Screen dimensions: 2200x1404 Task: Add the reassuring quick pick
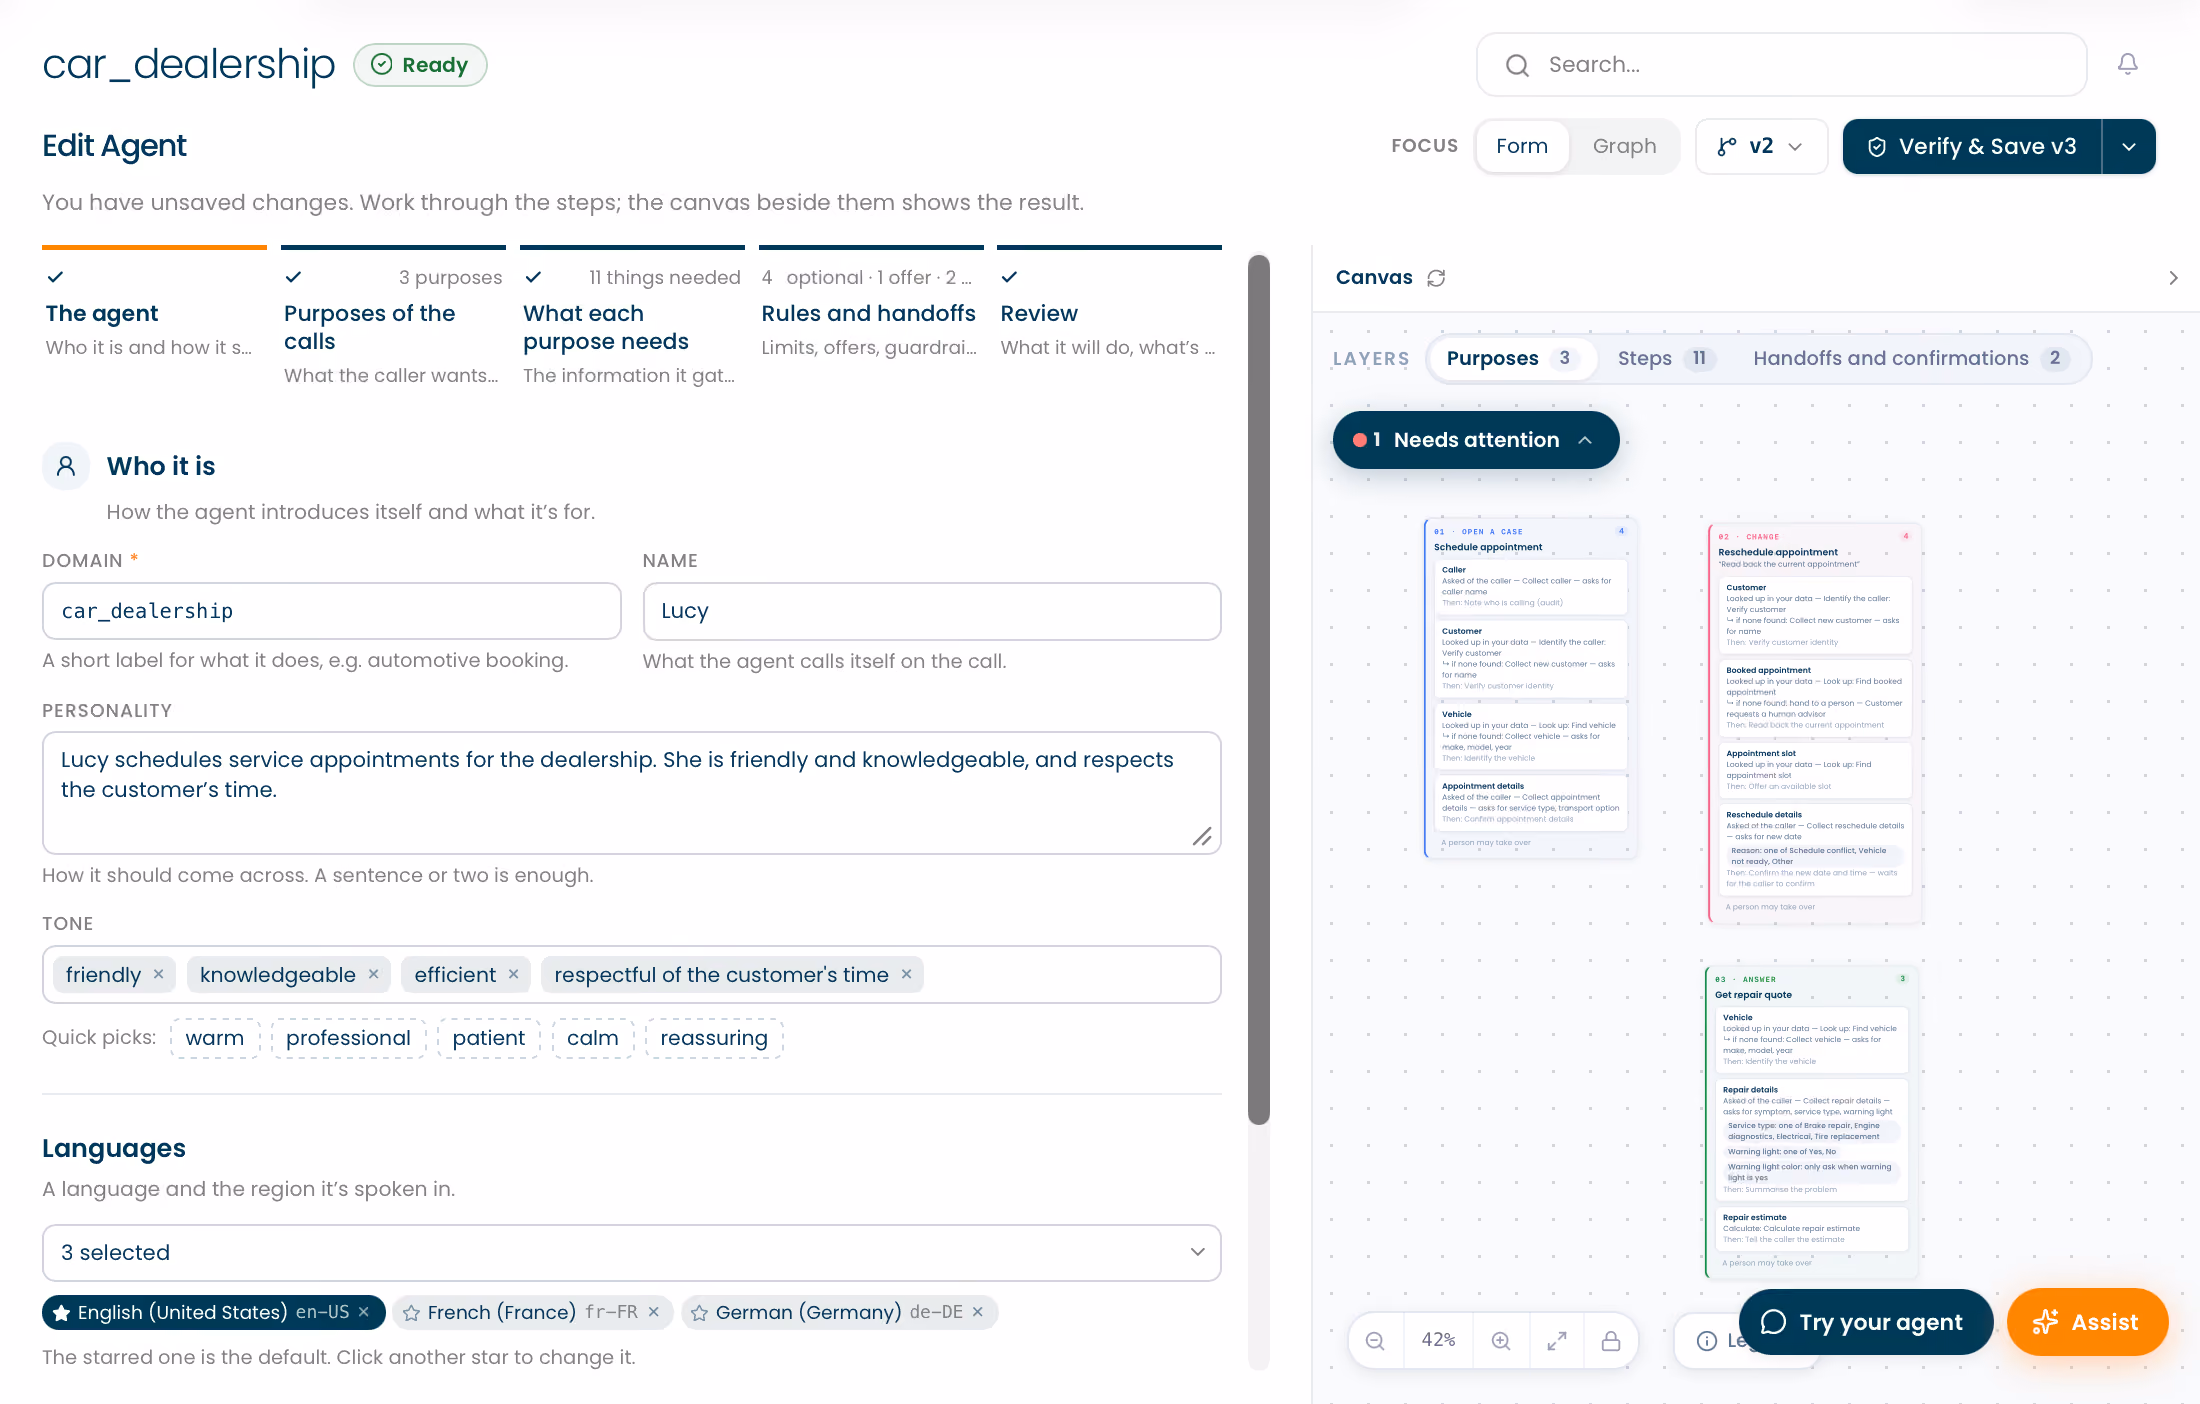point(714,1038)
